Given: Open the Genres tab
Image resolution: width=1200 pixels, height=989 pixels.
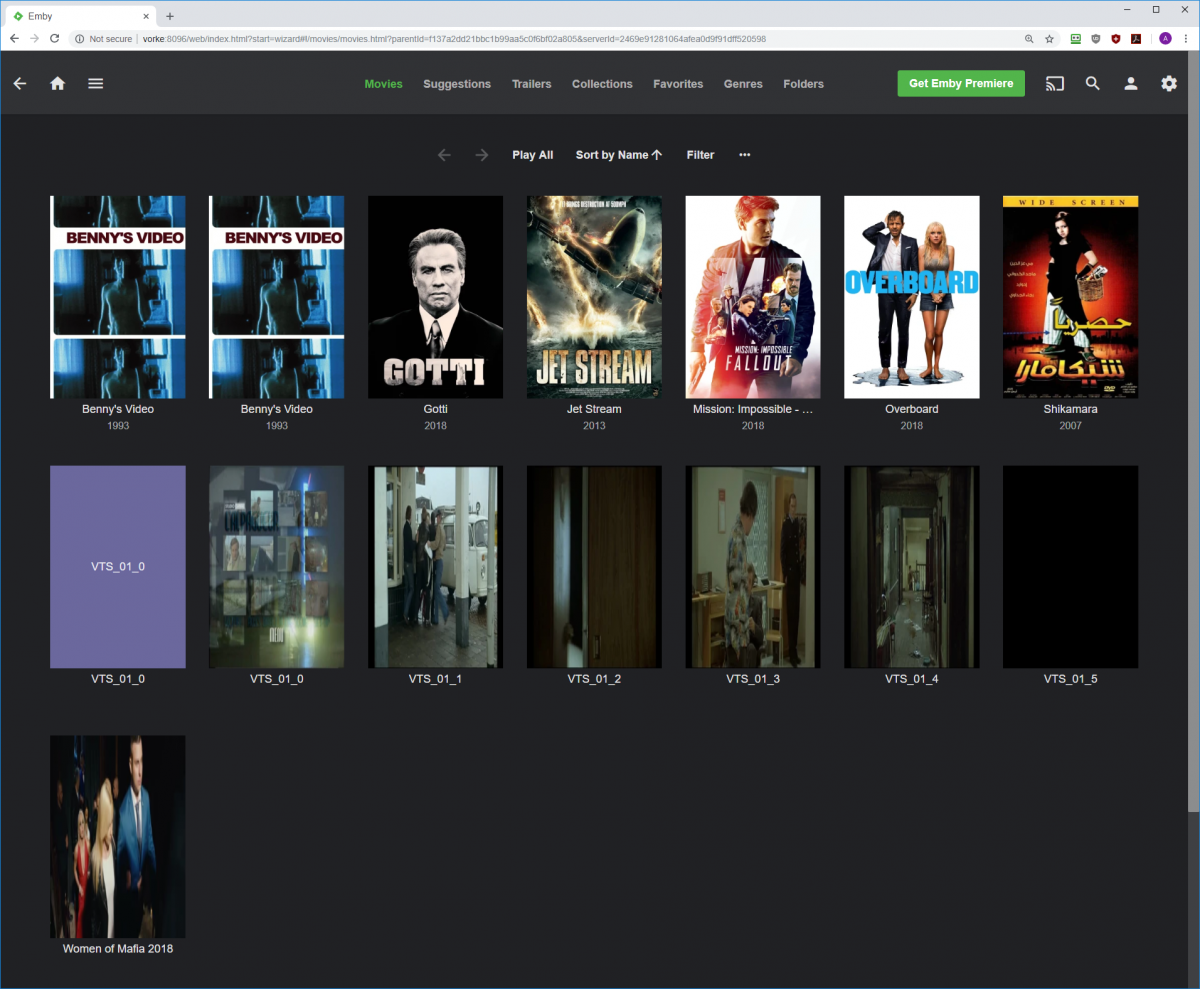Looking at the screenshot, I should pyautogui.click(x=743, y=84).
